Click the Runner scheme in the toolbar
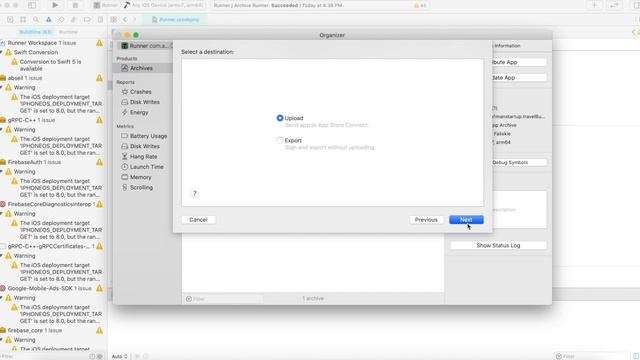640x360 pixels. (x=106, y=5)
